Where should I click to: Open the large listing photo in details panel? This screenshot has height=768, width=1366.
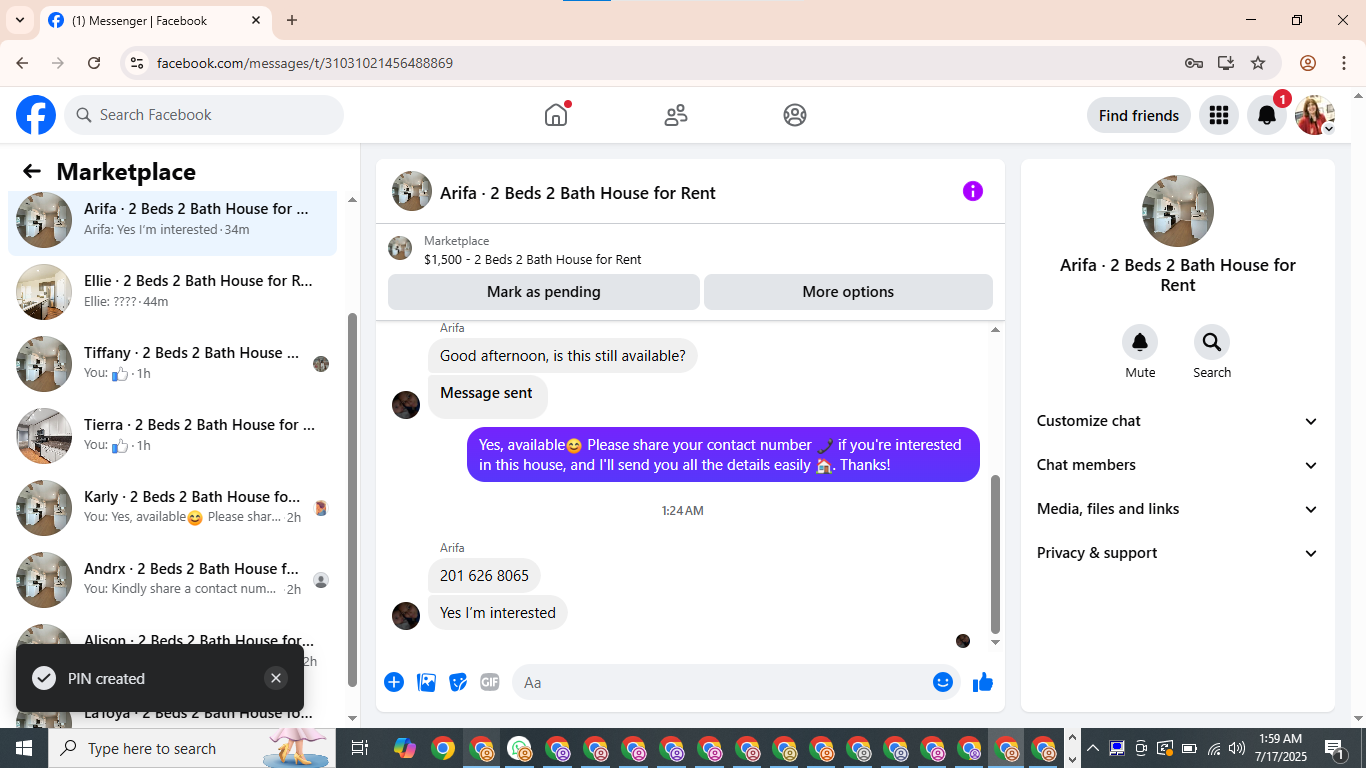[1178, 211]
